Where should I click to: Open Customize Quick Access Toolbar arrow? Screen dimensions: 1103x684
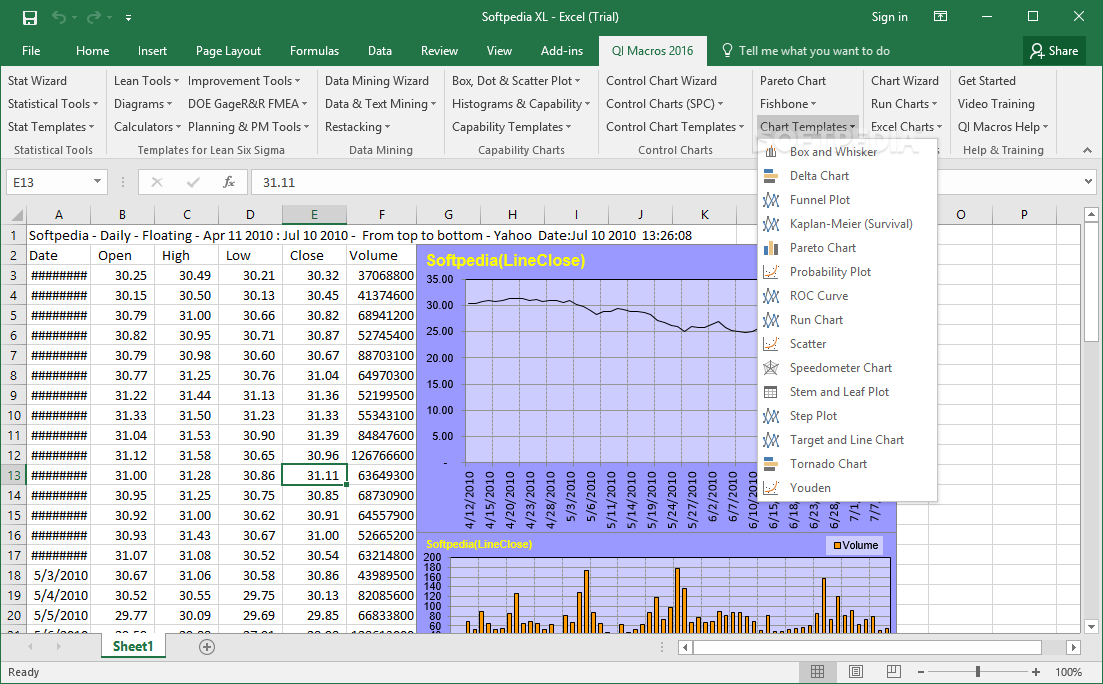pyautogui.click(x=128, y=18)
